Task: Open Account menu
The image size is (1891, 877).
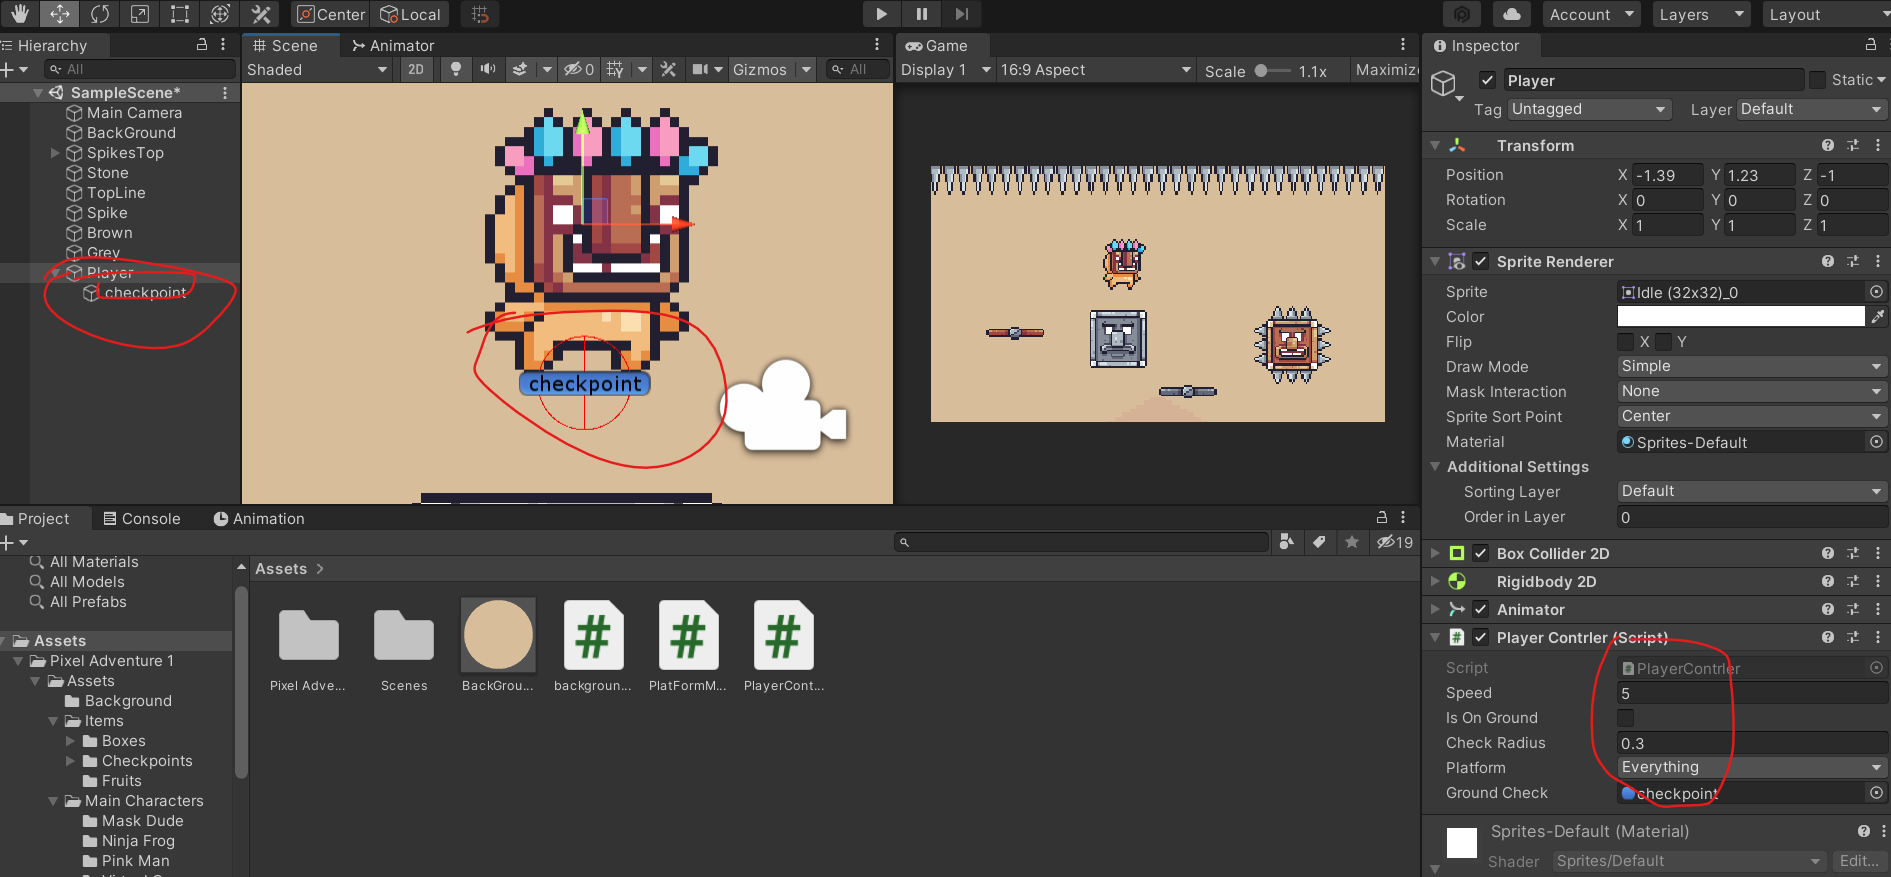Action: click(x=1590, y=14)
